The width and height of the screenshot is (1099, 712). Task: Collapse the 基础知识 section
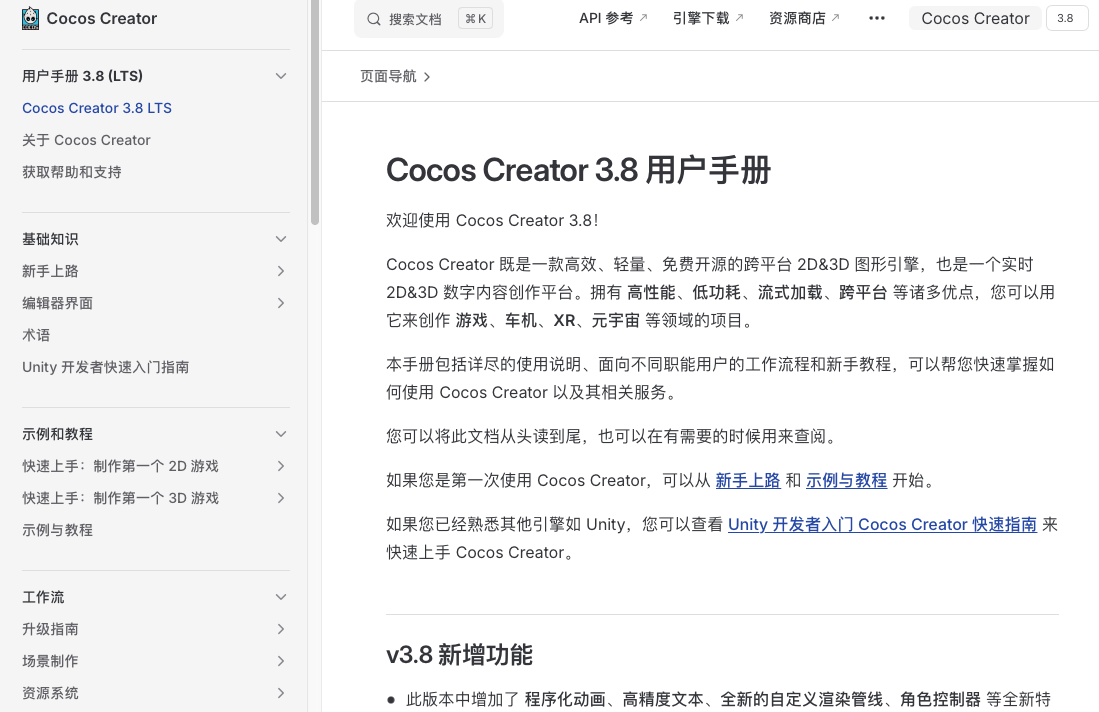281,239
